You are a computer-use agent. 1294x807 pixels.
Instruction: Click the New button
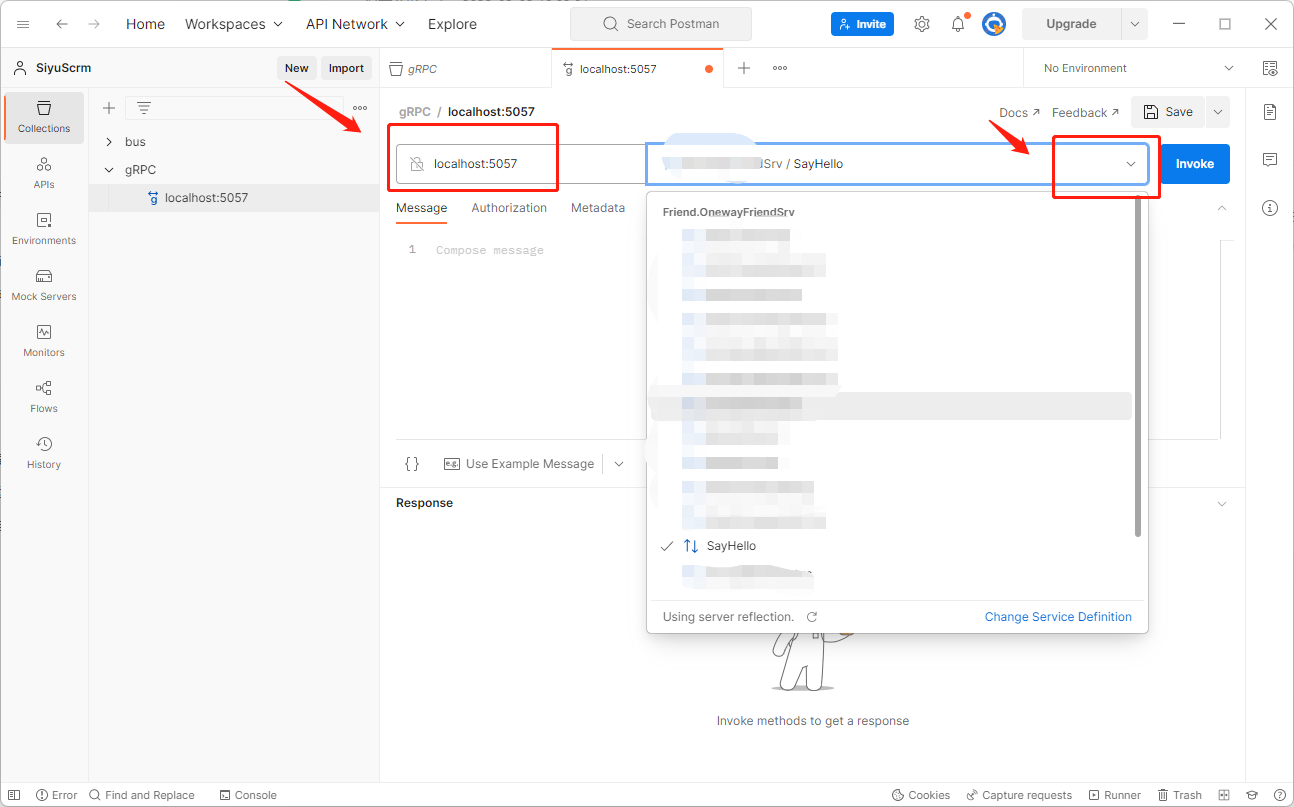point(297,68)
